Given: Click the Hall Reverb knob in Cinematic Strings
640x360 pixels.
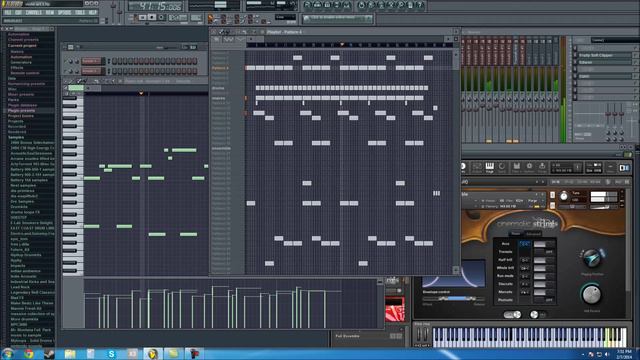Looking at the screenshot, I should pyautogui.click(x=591, y=294).
